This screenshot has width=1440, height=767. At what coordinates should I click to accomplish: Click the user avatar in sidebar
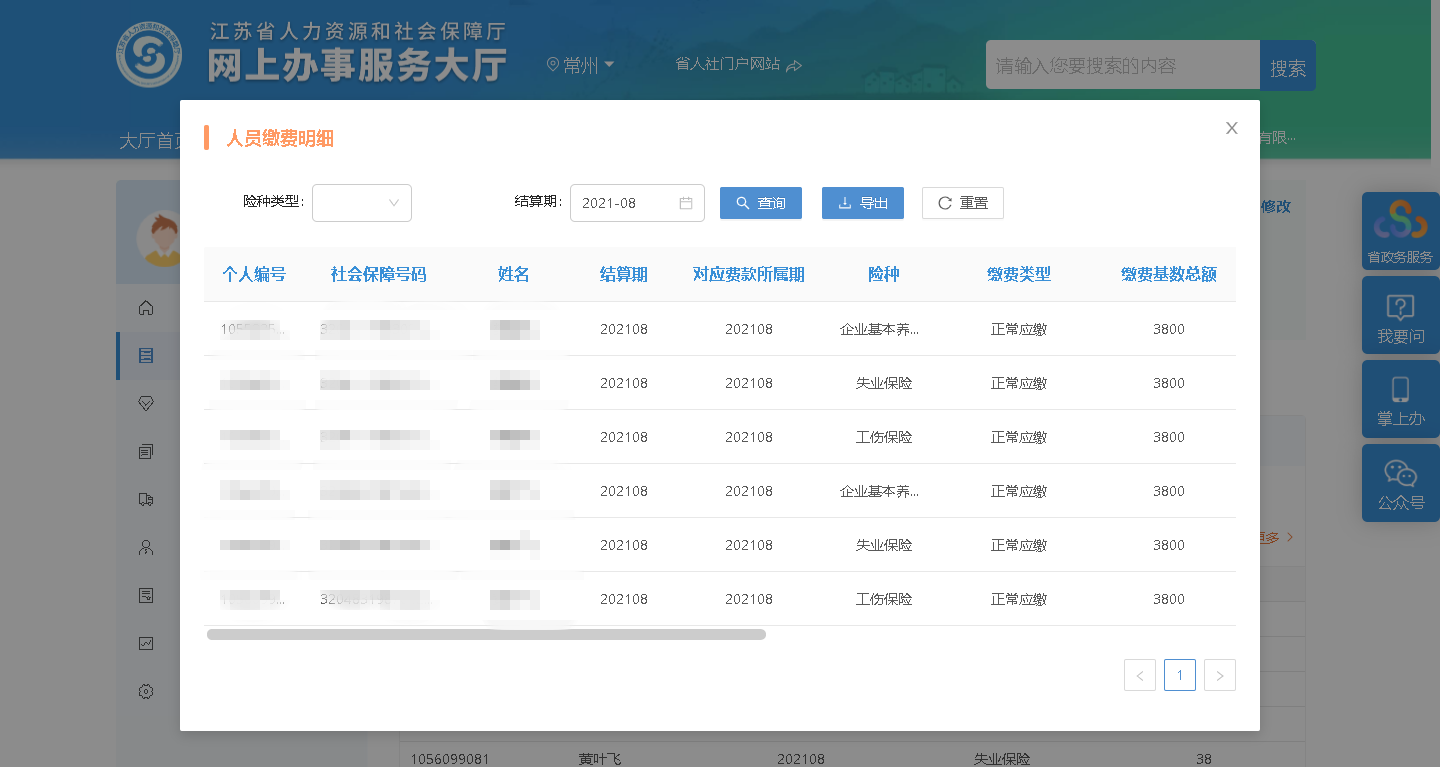click(x=160, y=237)
